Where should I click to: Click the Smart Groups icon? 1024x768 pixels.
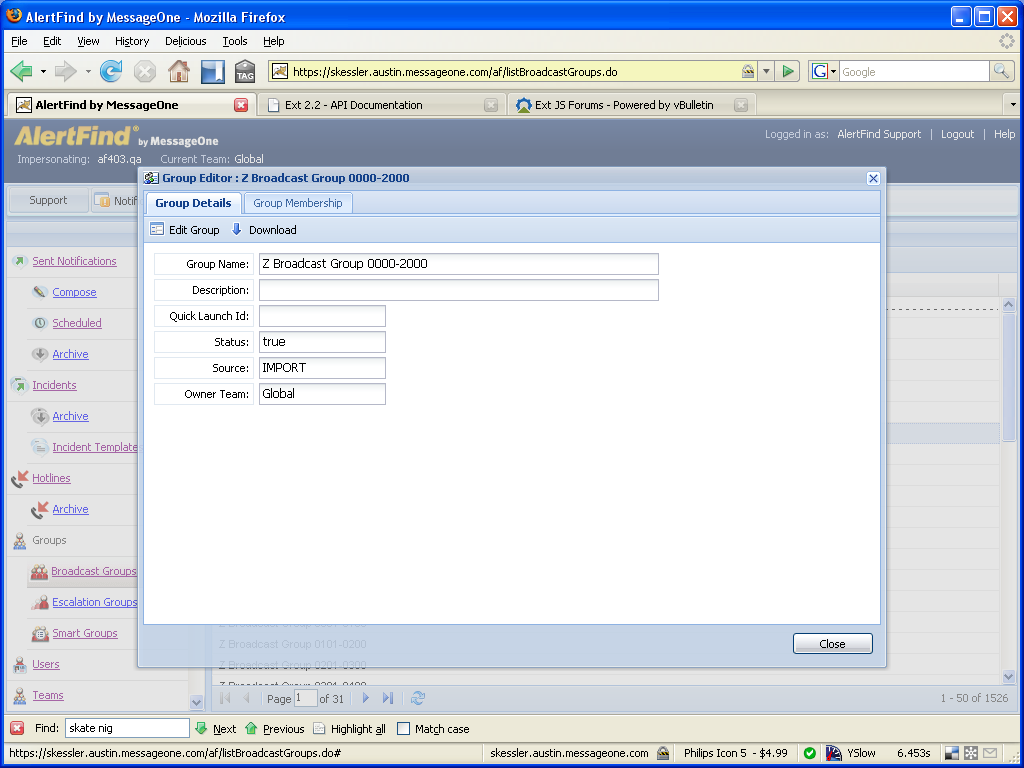pos(40,633)
